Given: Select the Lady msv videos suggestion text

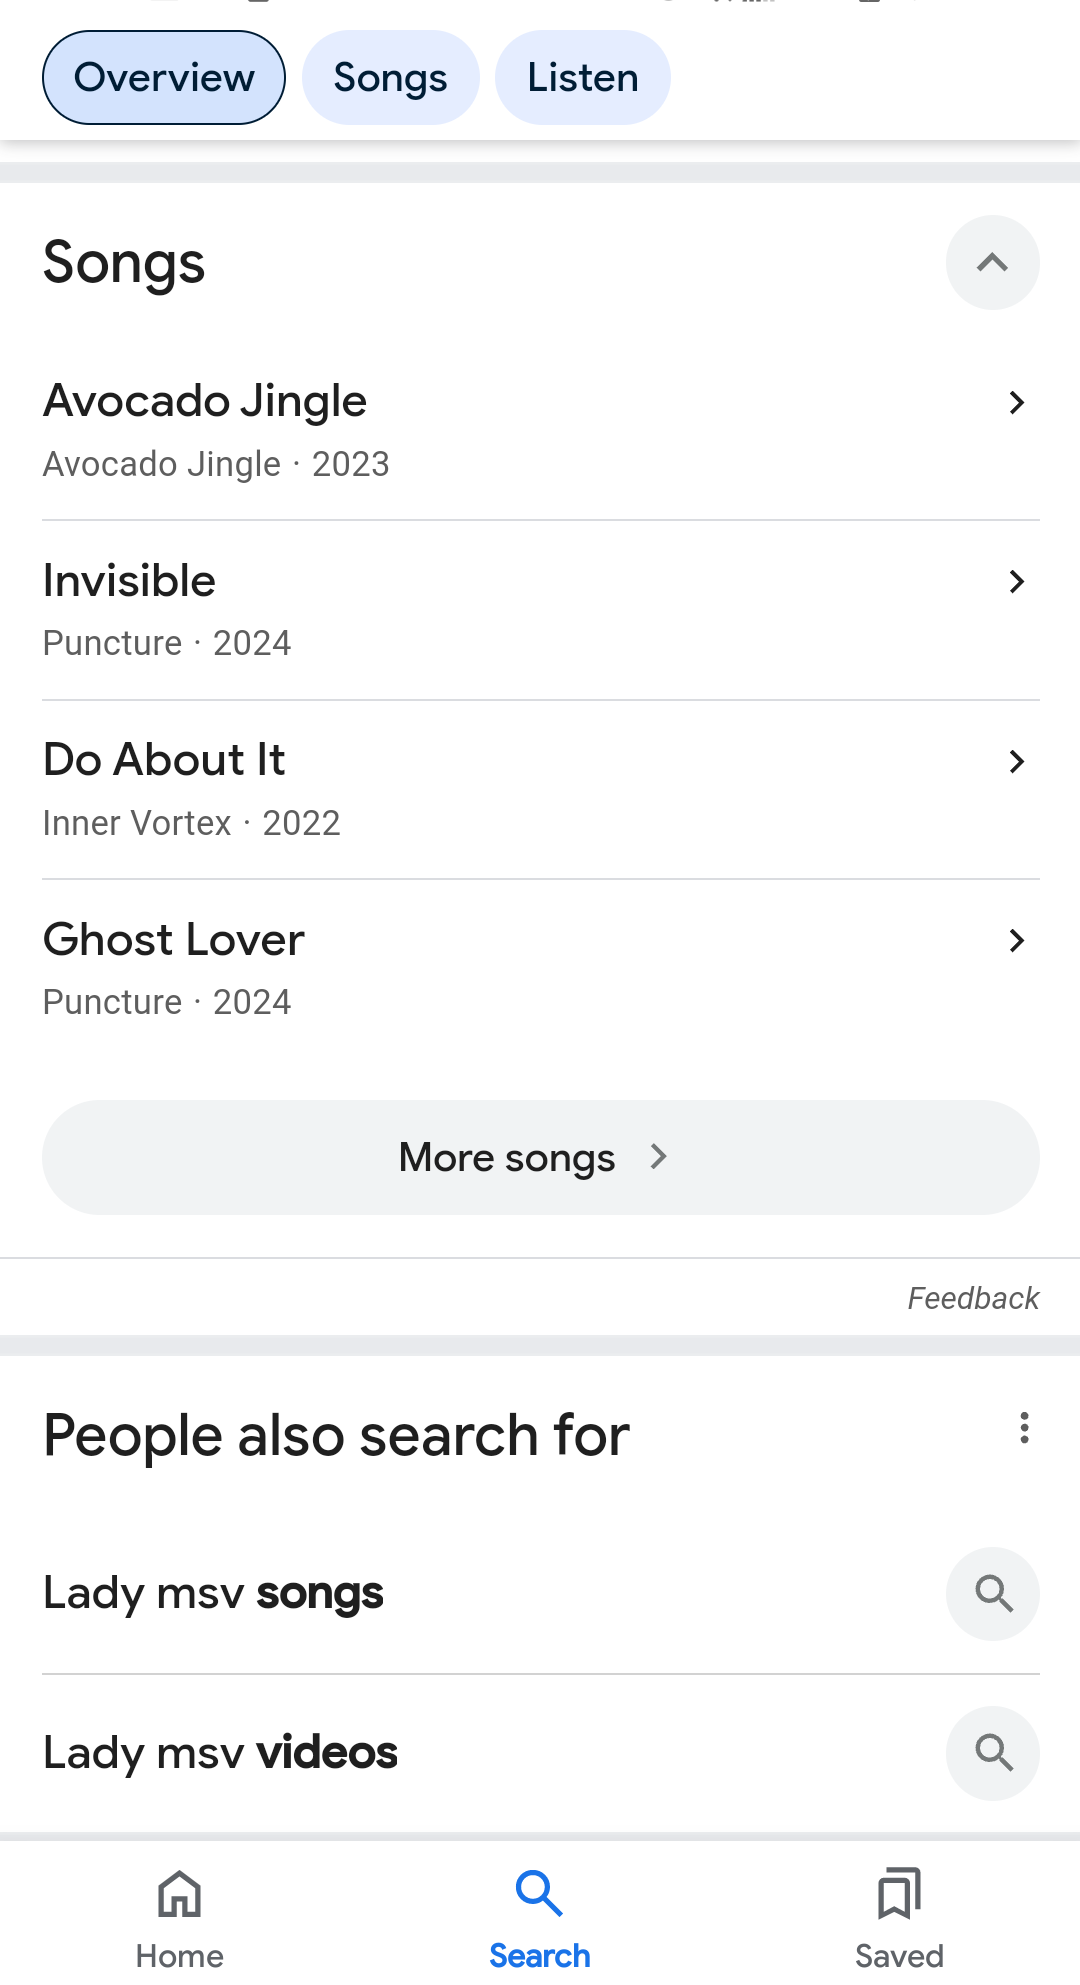Looking at the screenshot, I should coord(220,1753).
